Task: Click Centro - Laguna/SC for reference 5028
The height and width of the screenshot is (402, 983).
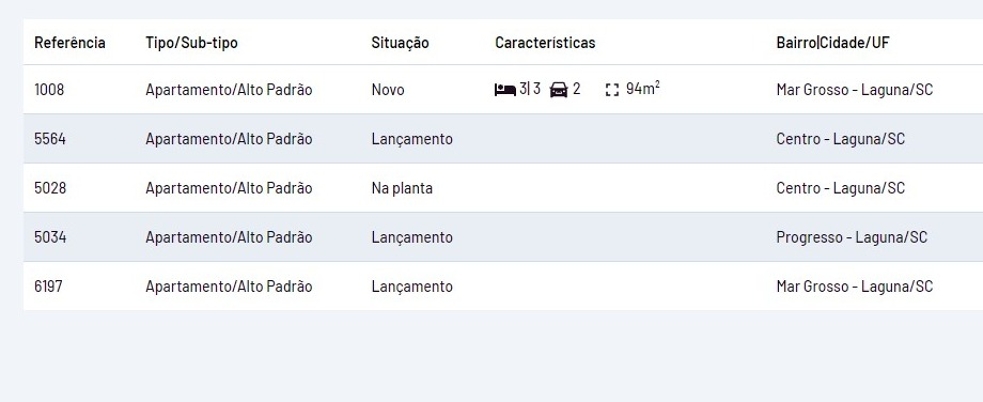Action: click(840, 188)
